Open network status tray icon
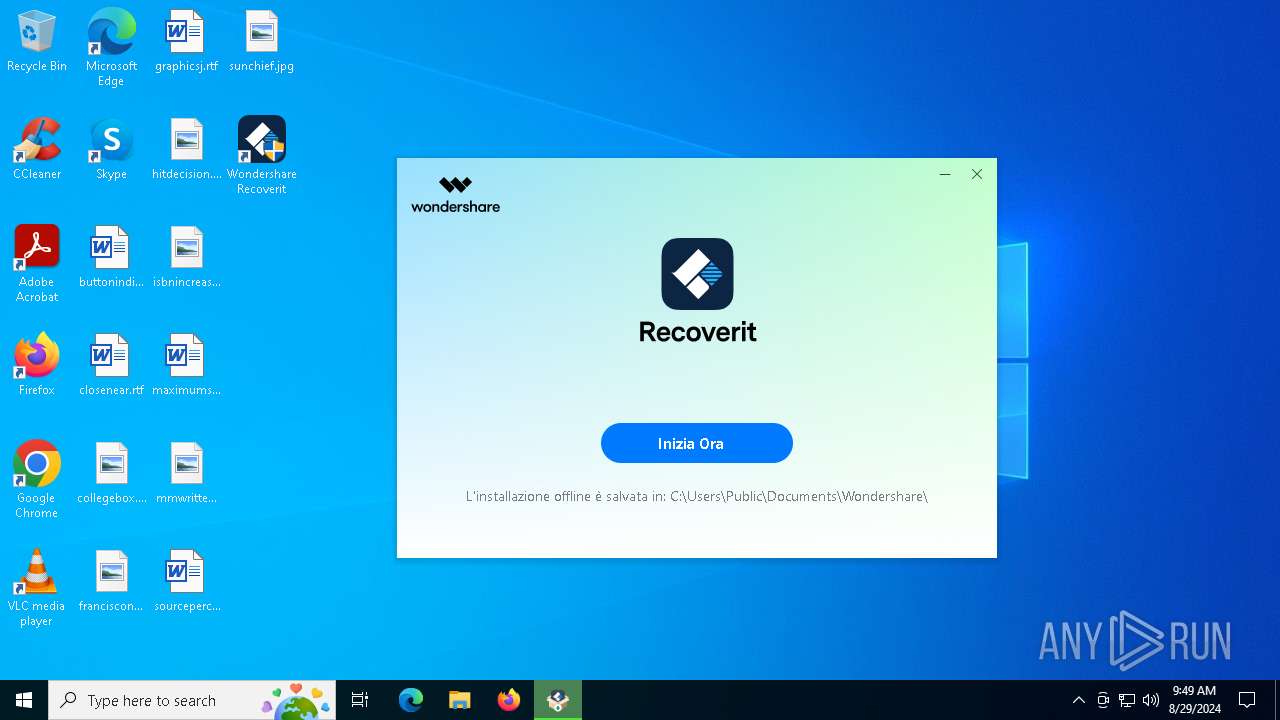 tap(1127, 700)
